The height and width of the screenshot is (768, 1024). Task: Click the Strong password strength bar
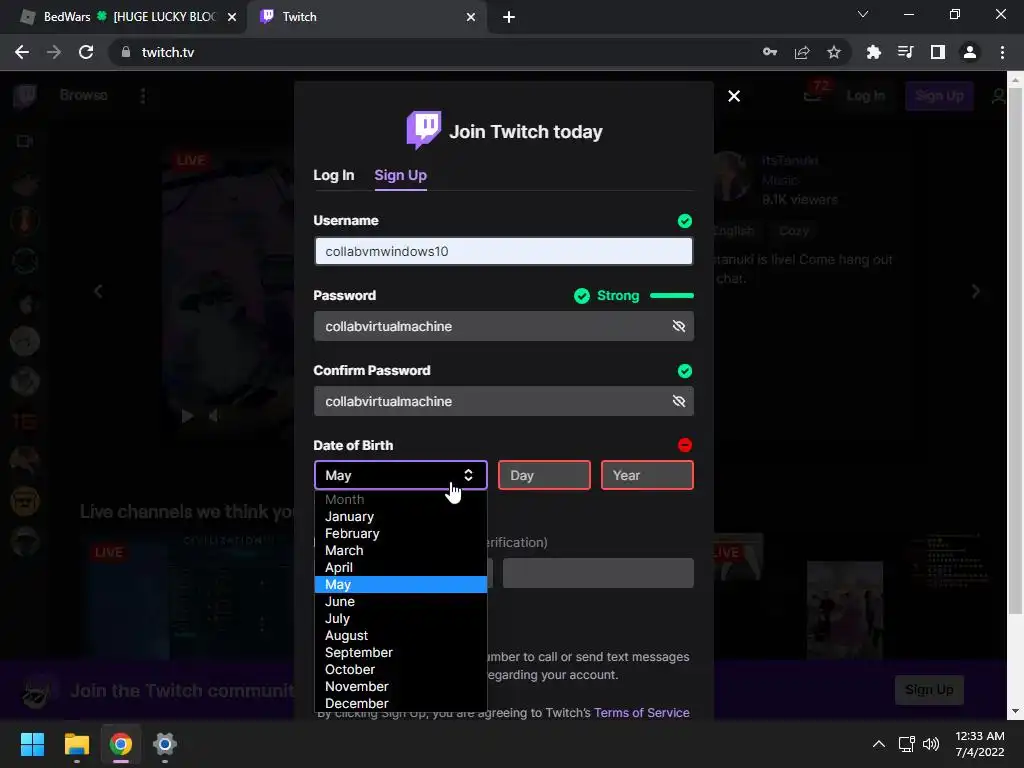(x=672, y=296)
